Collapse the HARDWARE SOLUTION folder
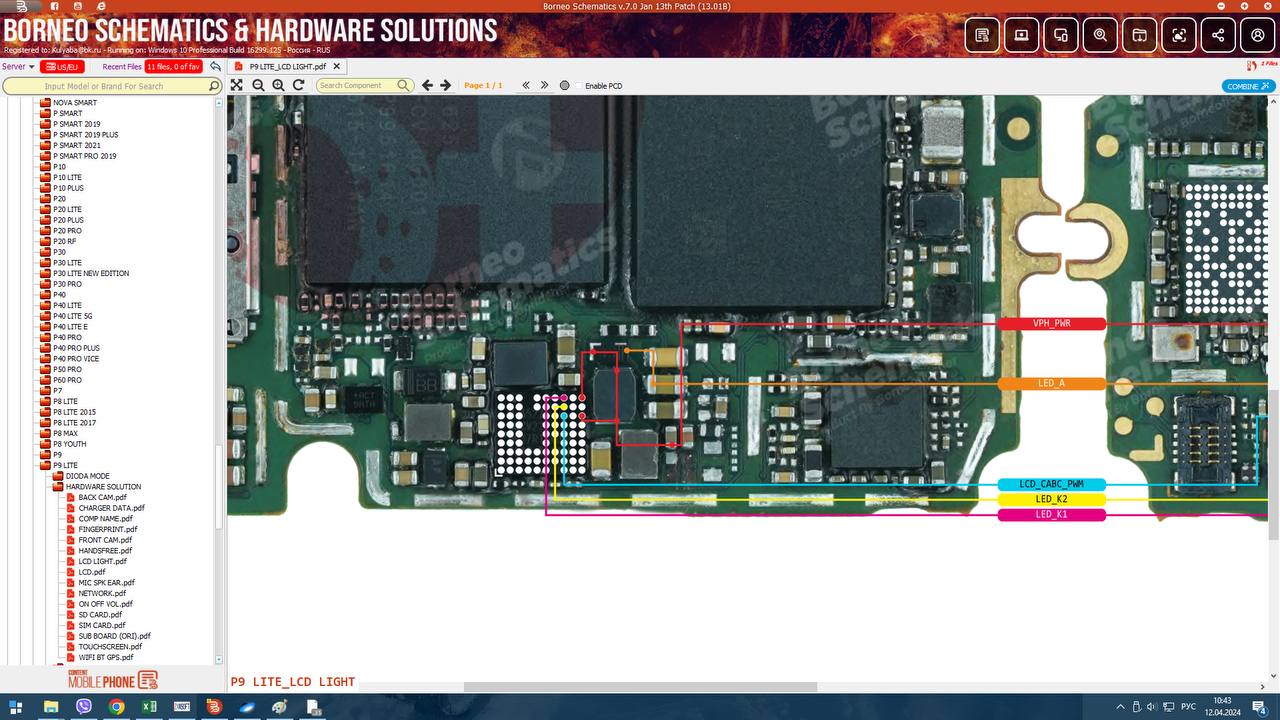 (58, 487)
